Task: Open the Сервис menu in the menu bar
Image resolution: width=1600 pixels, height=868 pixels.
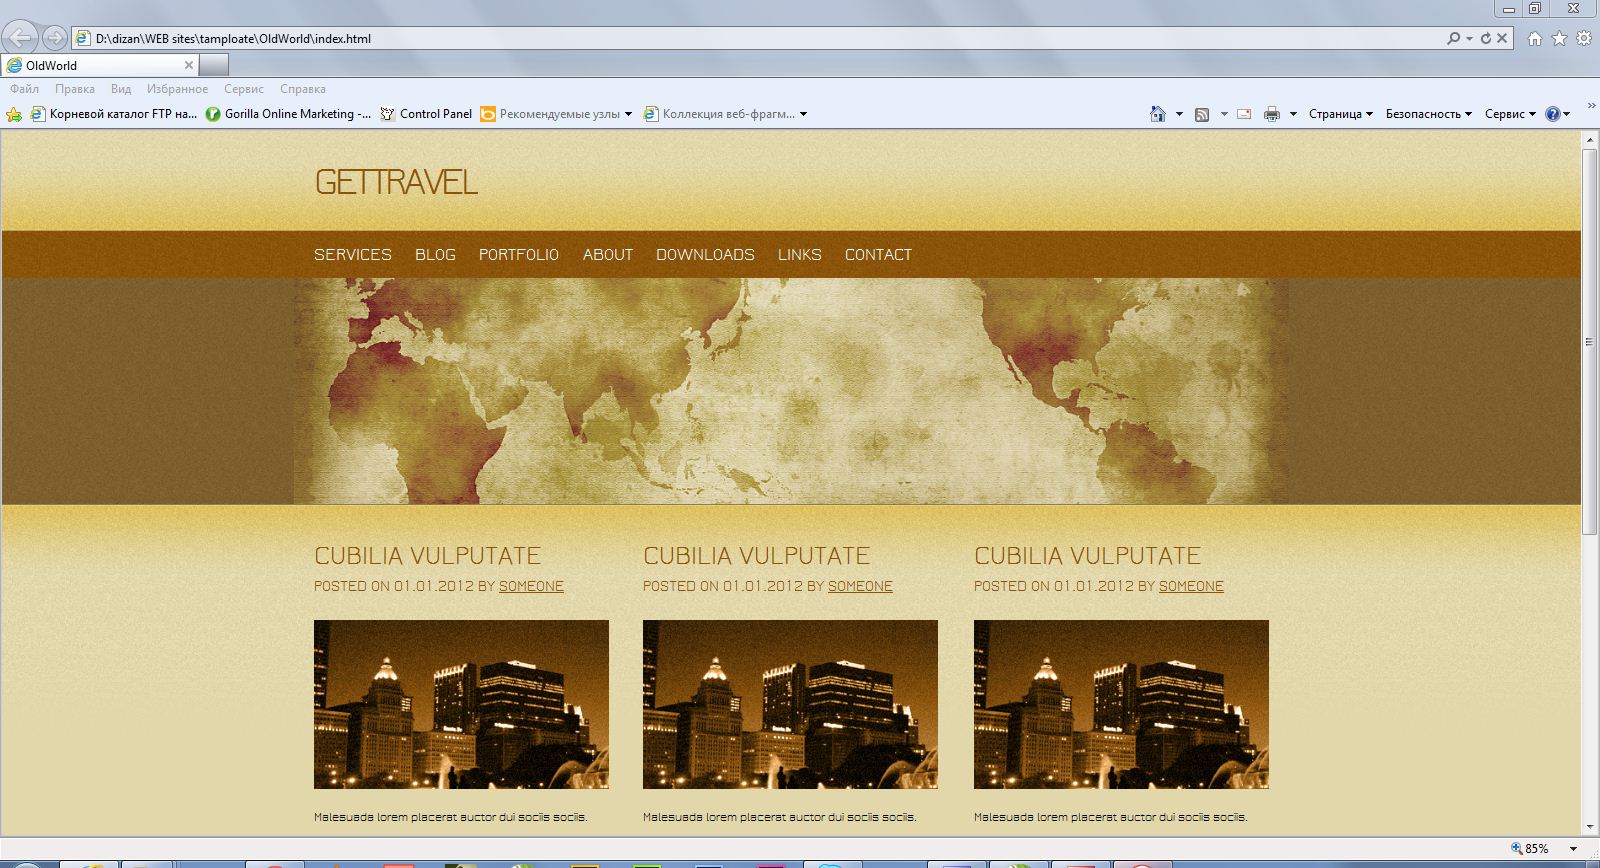Action: click(244, 89)
